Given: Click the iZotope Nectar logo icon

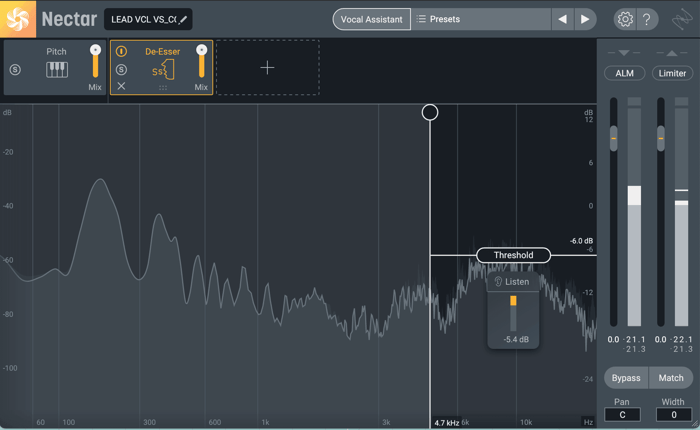Looking at the screenshot, I should [x=18, y=19].
